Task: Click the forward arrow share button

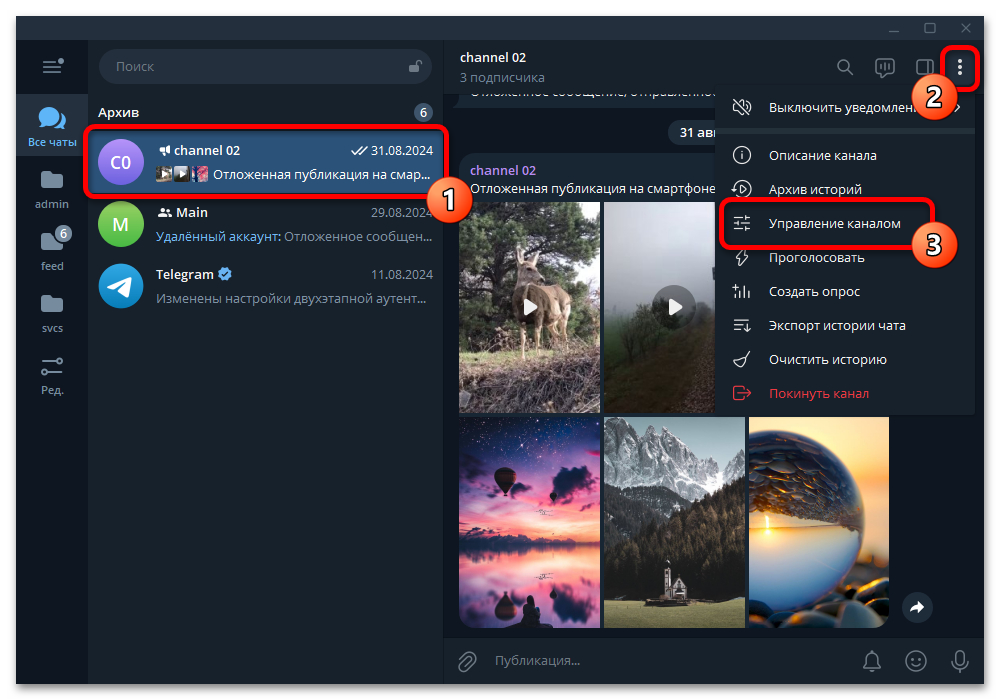Action: [x=917, y=607]
